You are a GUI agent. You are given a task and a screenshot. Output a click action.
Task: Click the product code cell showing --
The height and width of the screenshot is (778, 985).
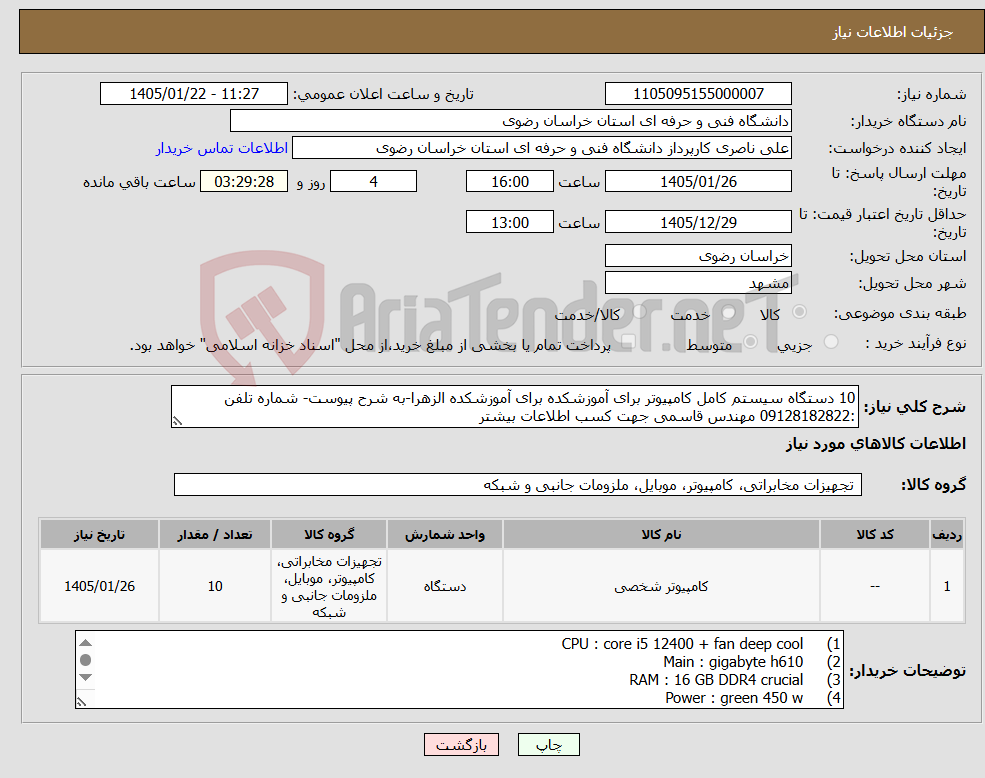pyautogui.click(x=874, y=586)
